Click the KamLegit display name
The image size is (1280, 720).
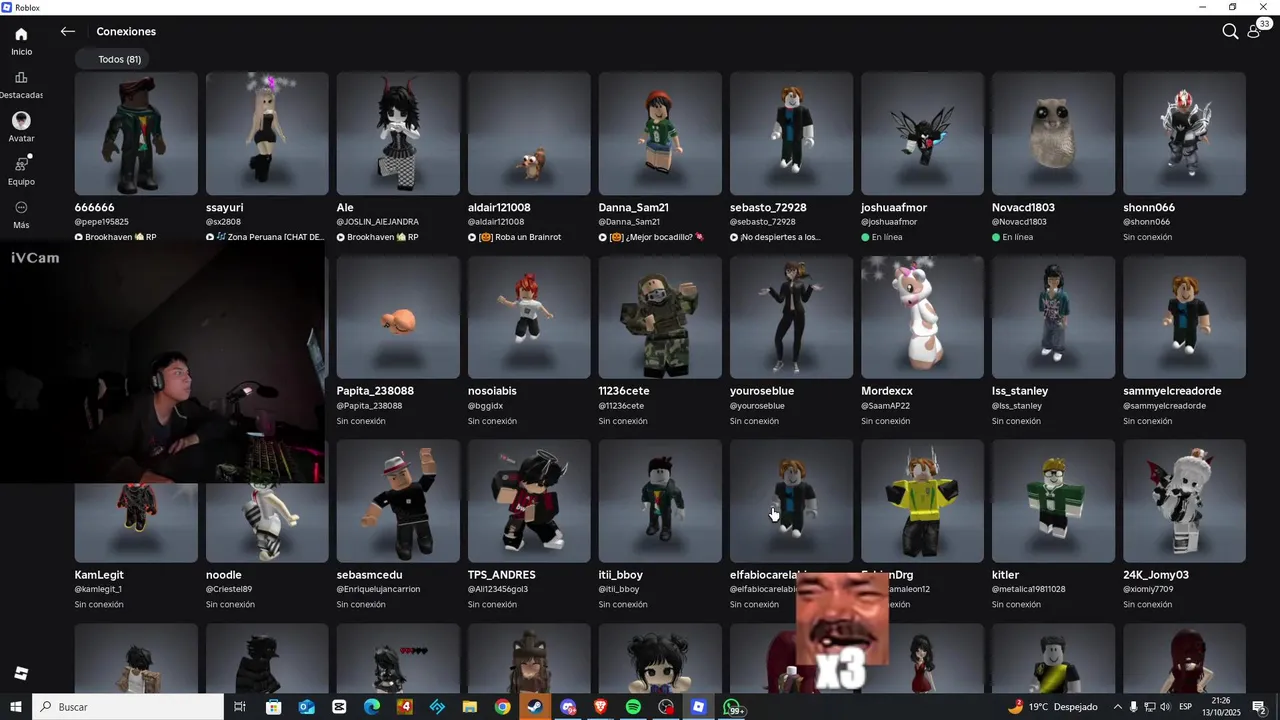coord(99,575)
